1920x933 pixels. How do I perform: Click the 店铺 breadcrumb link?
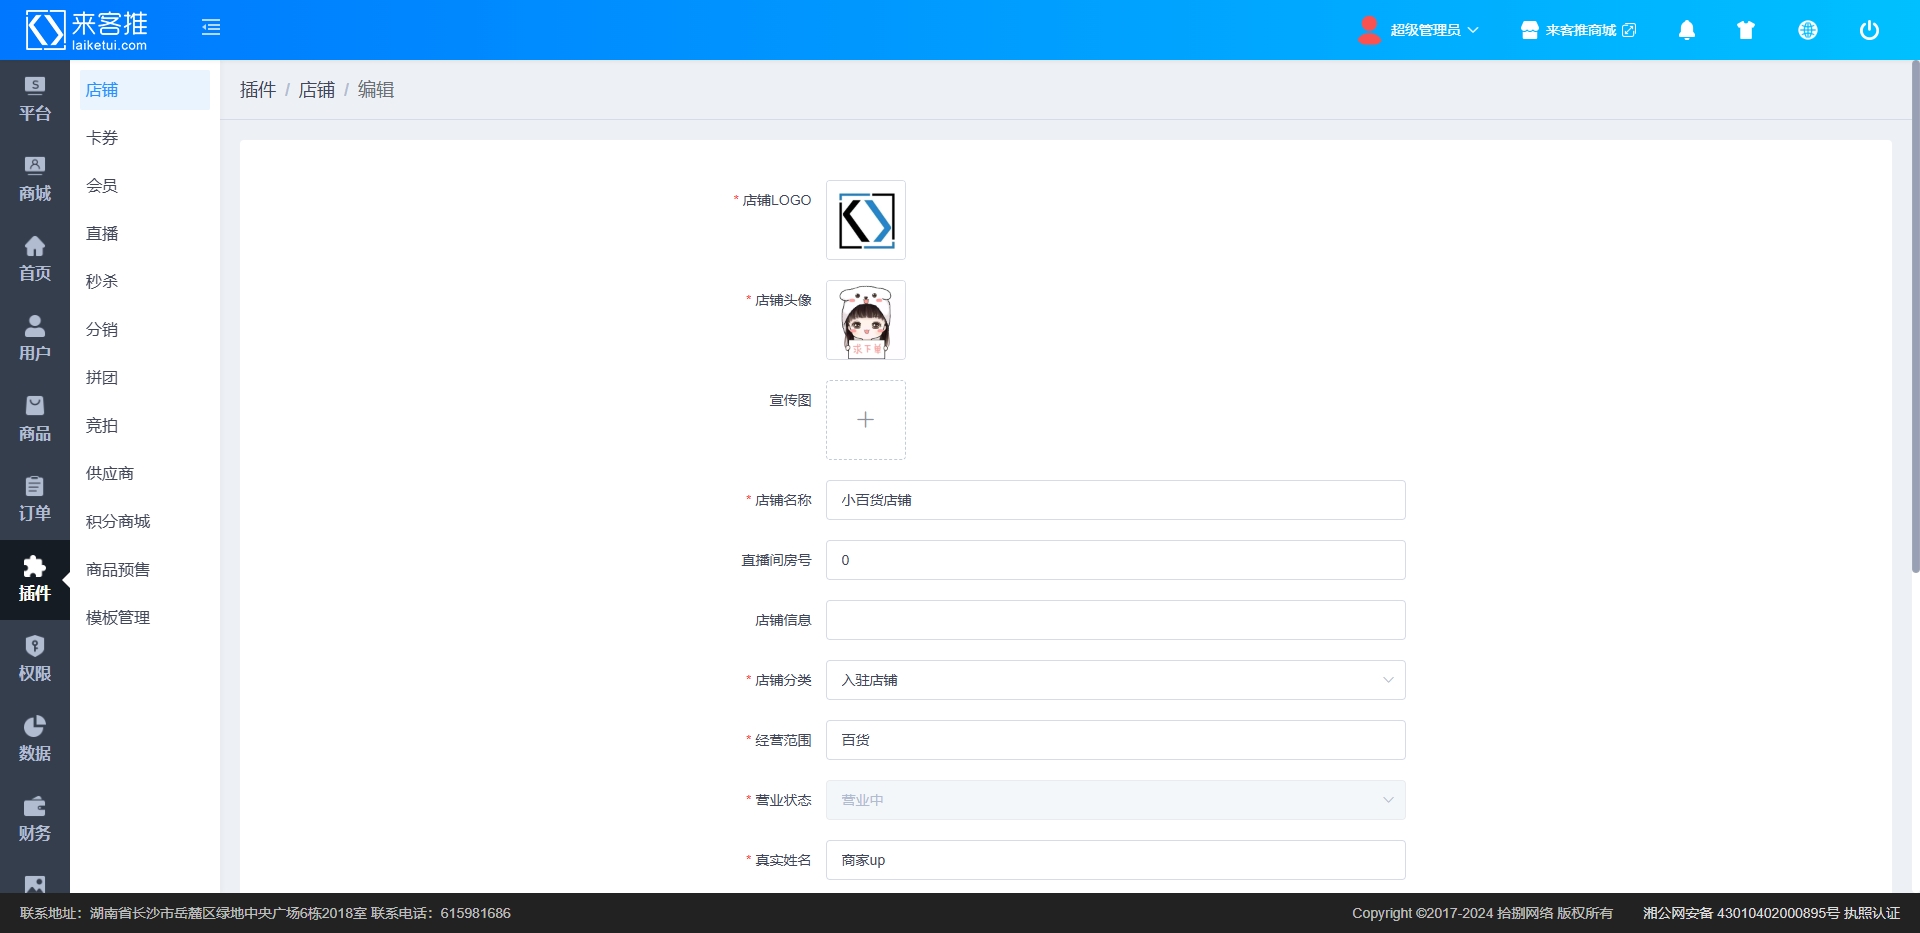(x=317, y=90)
